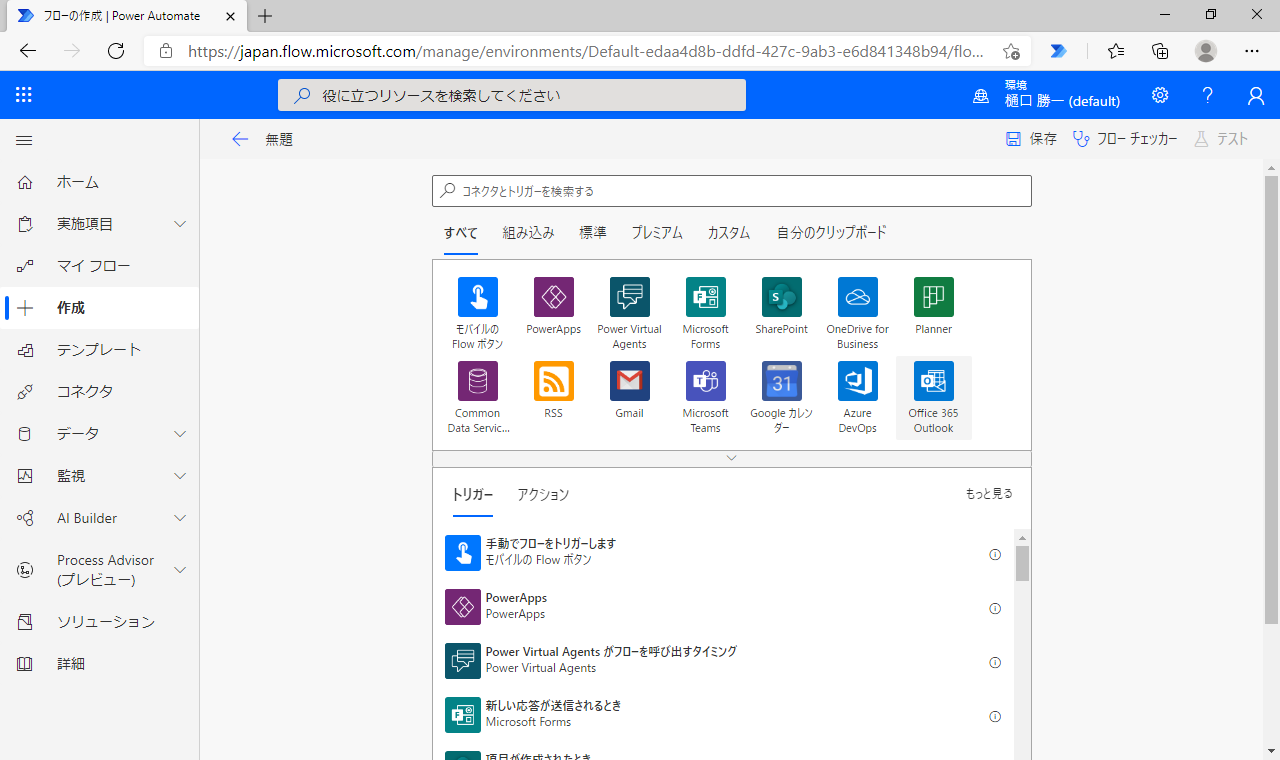The width and height of the screenshot is (1280, 760).
Task: Choose the Gmail connector icon
Action: 629,381
